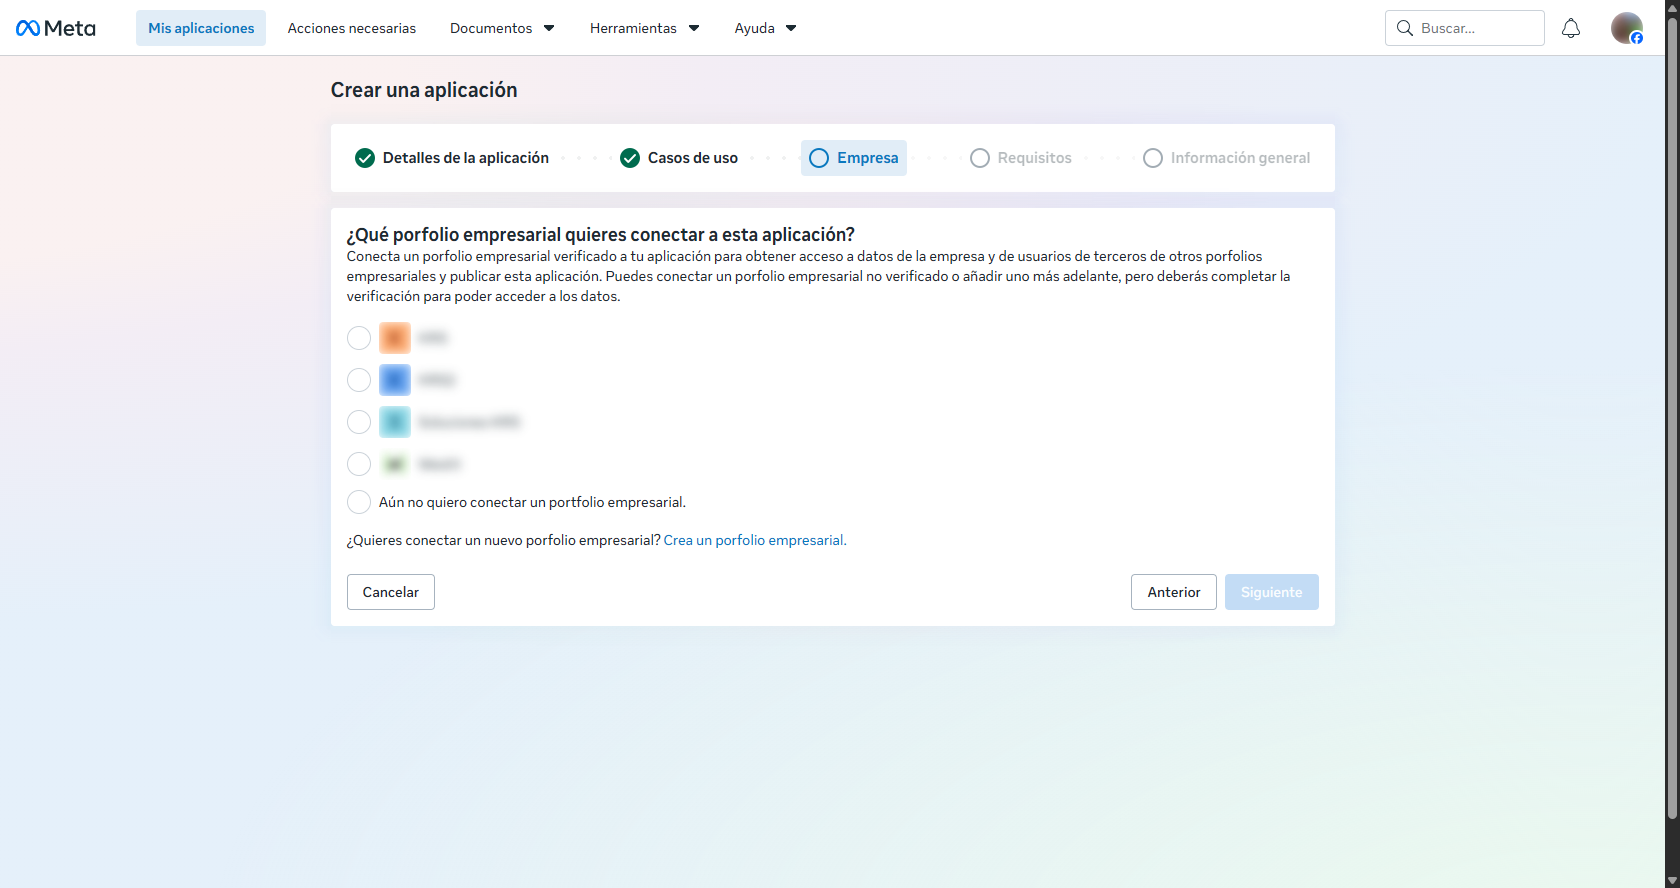This screenshot has height=888, width=1680.
Task: Select the first portfolio radio button
Action: coord(359,338)
